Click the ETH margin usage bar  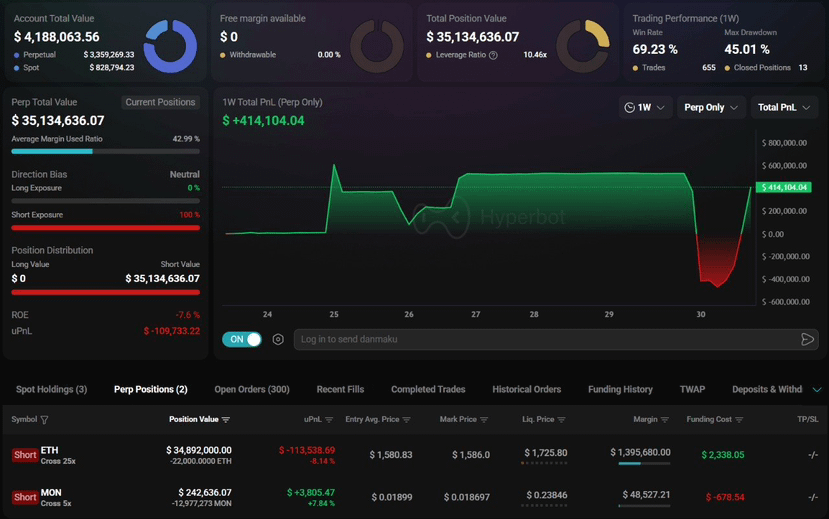click(644, 464)
